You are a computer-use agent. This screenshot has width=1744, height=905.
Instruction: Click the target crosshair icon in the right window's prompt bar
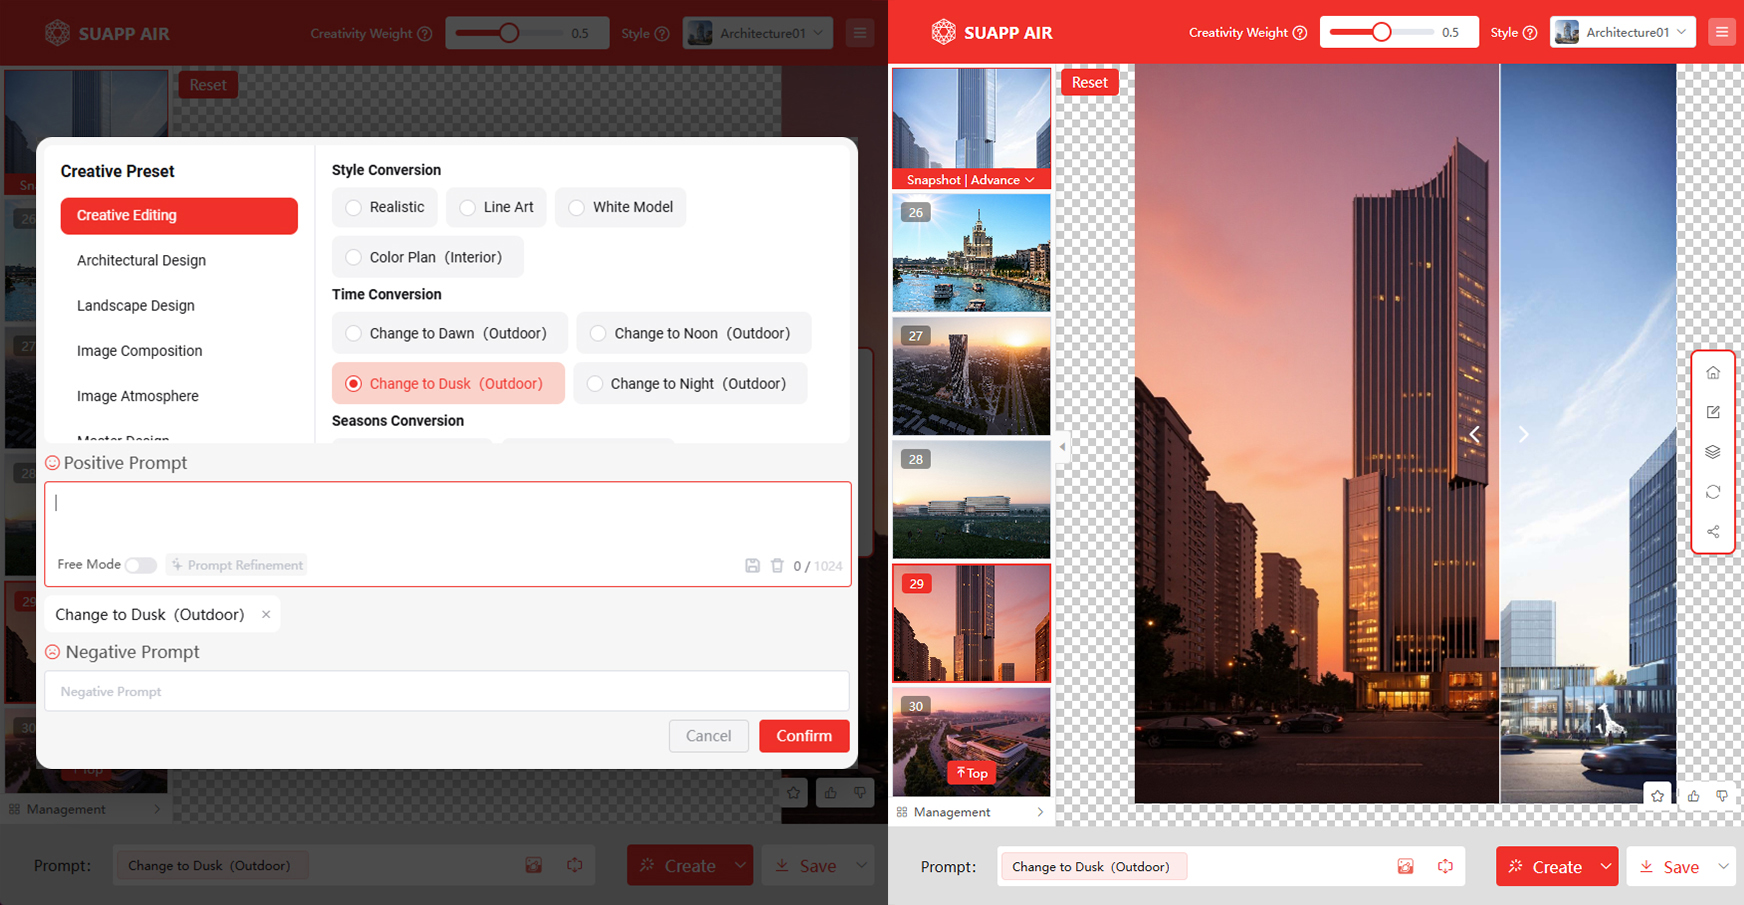pos(1445,866)
